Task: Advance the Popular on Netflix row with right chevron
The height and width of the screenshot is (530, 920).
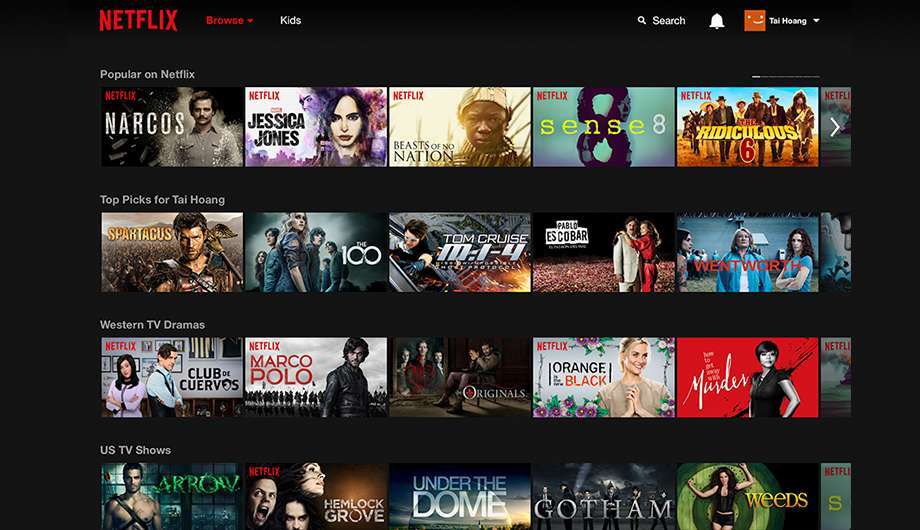Action: click(835, 127)
